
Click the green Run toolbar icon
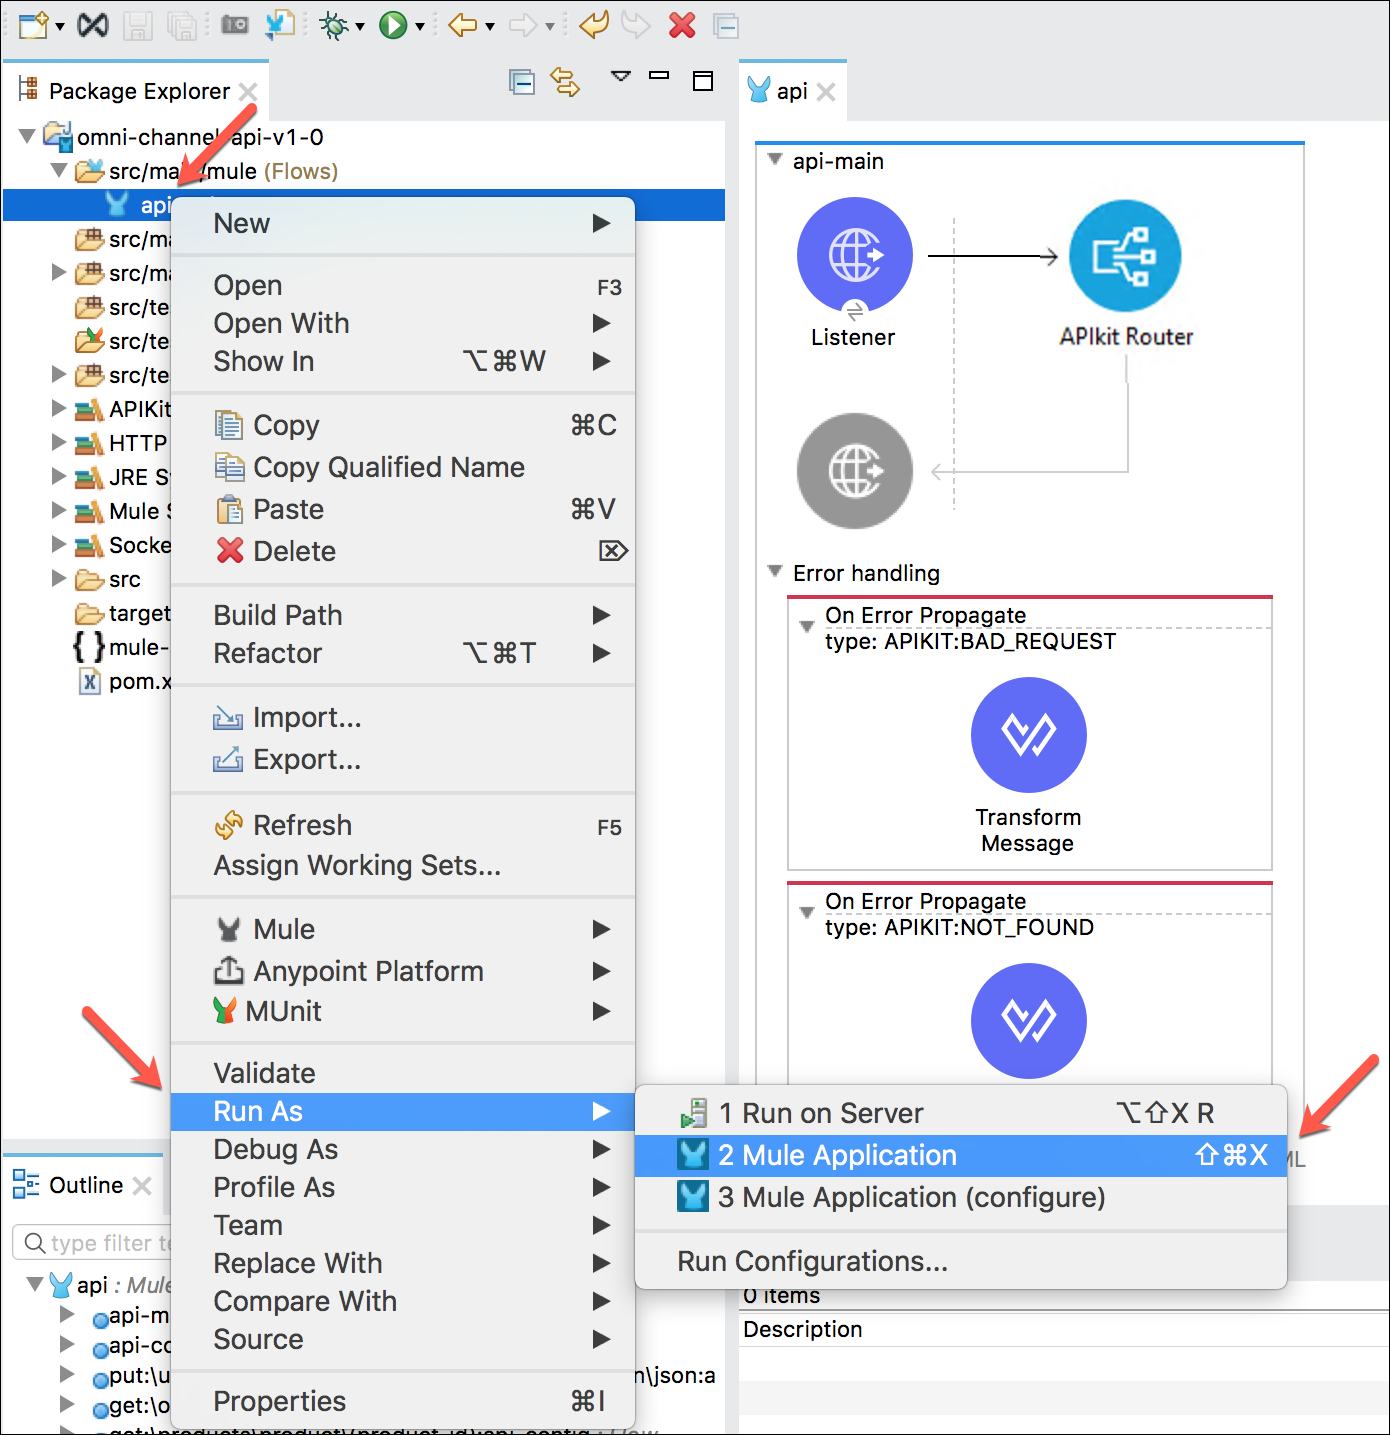[x=393, y=25]
